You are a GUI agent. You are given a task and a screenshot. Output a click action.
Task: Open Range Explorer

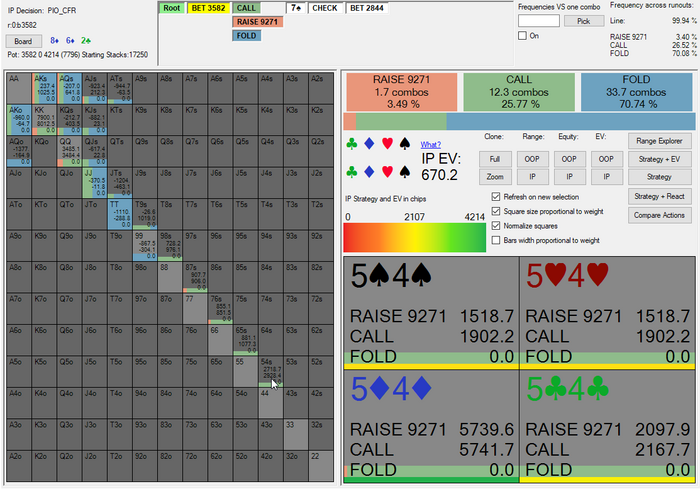click(x=659, y=141)
